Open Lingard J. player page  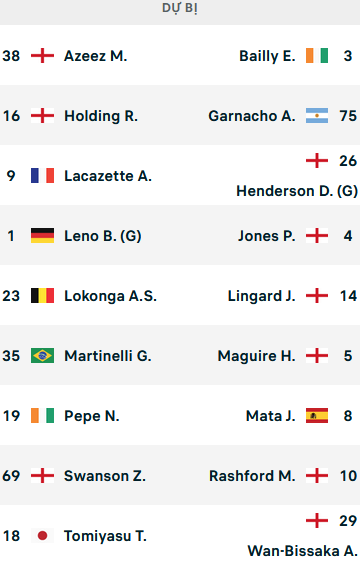262,296
